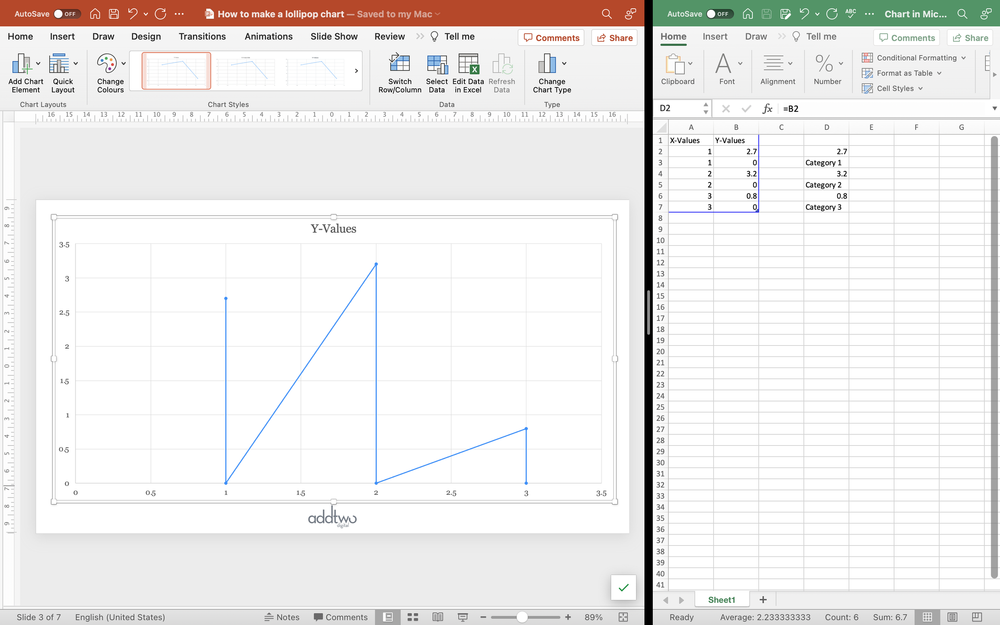Open Conditional Formatting in Excel
This screenshot has width=1000, height=625.
pyautogui.click(x=910, y=57)
